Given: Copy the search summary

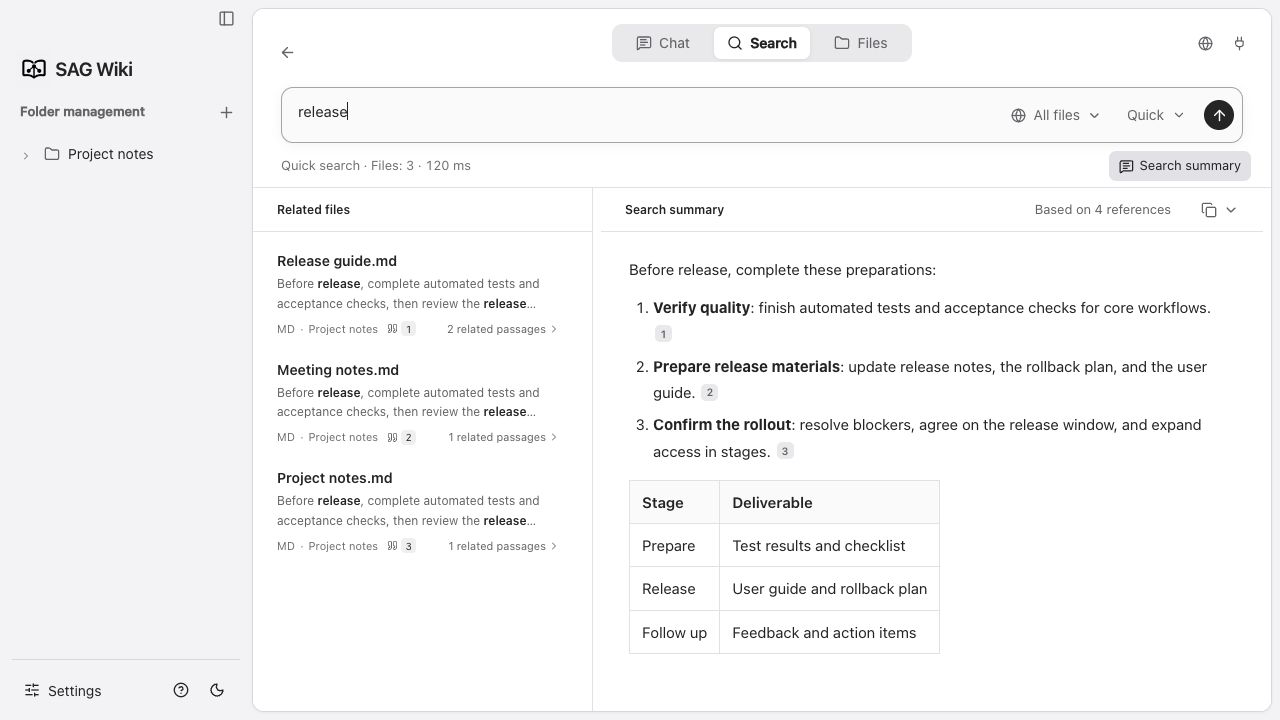Looking at the screenshot, I should pyautogui.click(x=1209, y=210).
